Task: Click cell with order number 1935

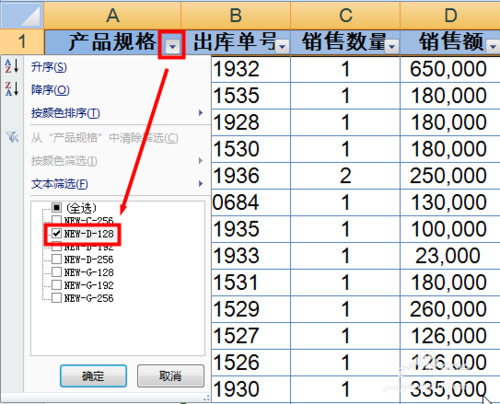Action: [251, 229]
